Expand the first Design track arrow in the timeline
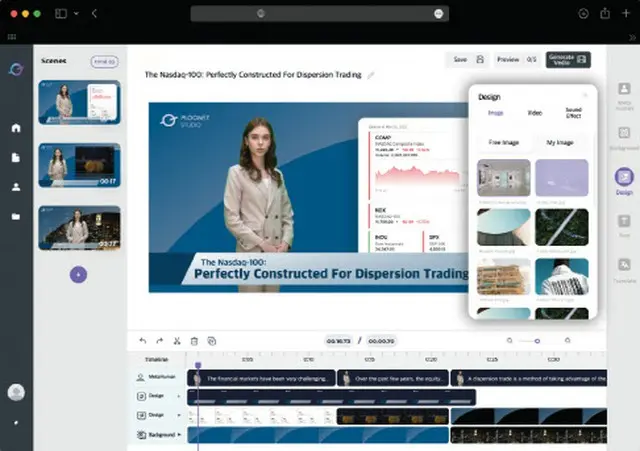Screen dimensions: 640x451 point(179,396)
